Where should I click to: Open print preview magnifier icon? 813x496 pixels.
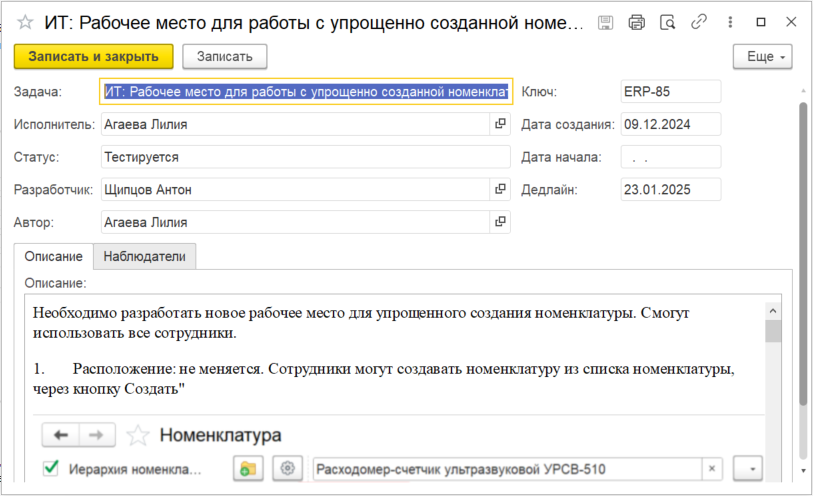(x=667, y=22)
